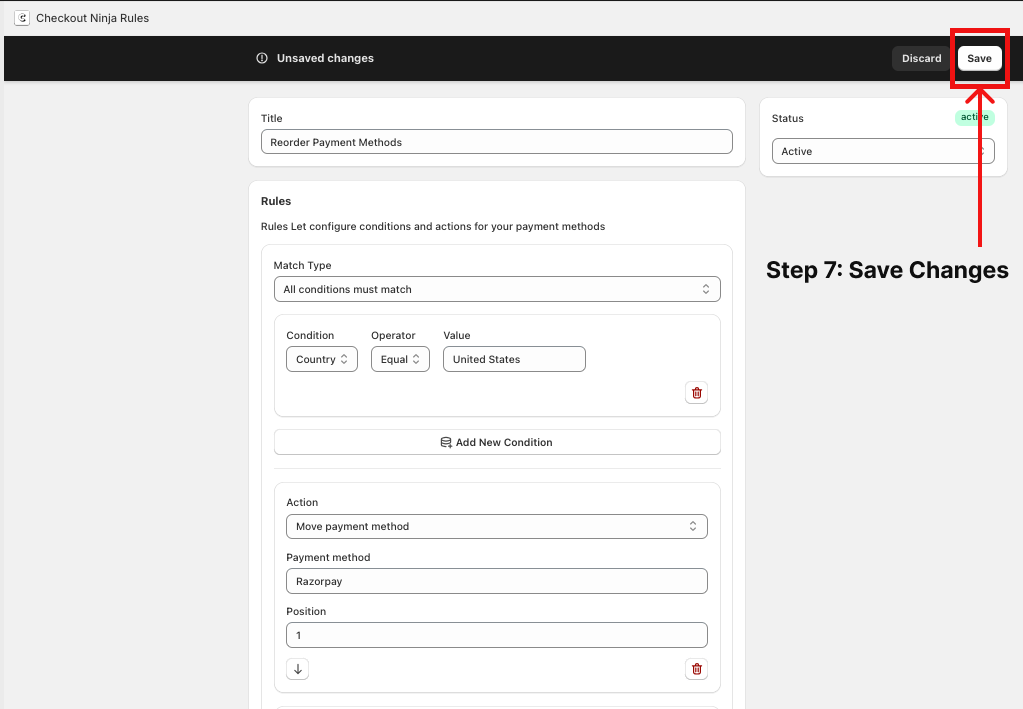Click the Step 7 Save Changes annotation

pos(887,270)
